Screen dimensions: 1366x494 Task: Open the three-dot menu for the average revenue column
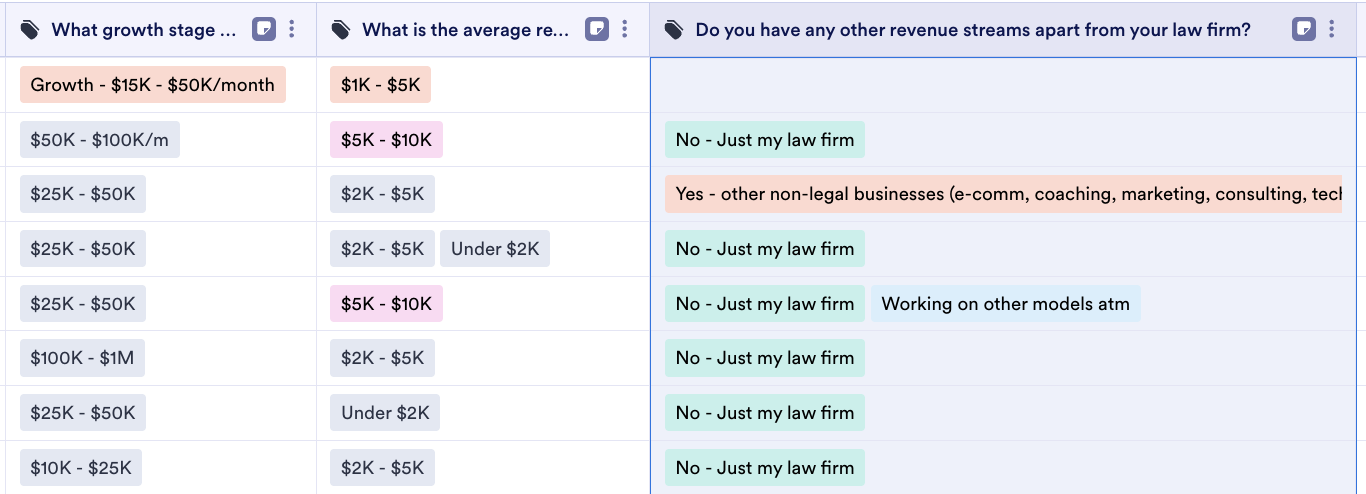click(x=624, y=29)
